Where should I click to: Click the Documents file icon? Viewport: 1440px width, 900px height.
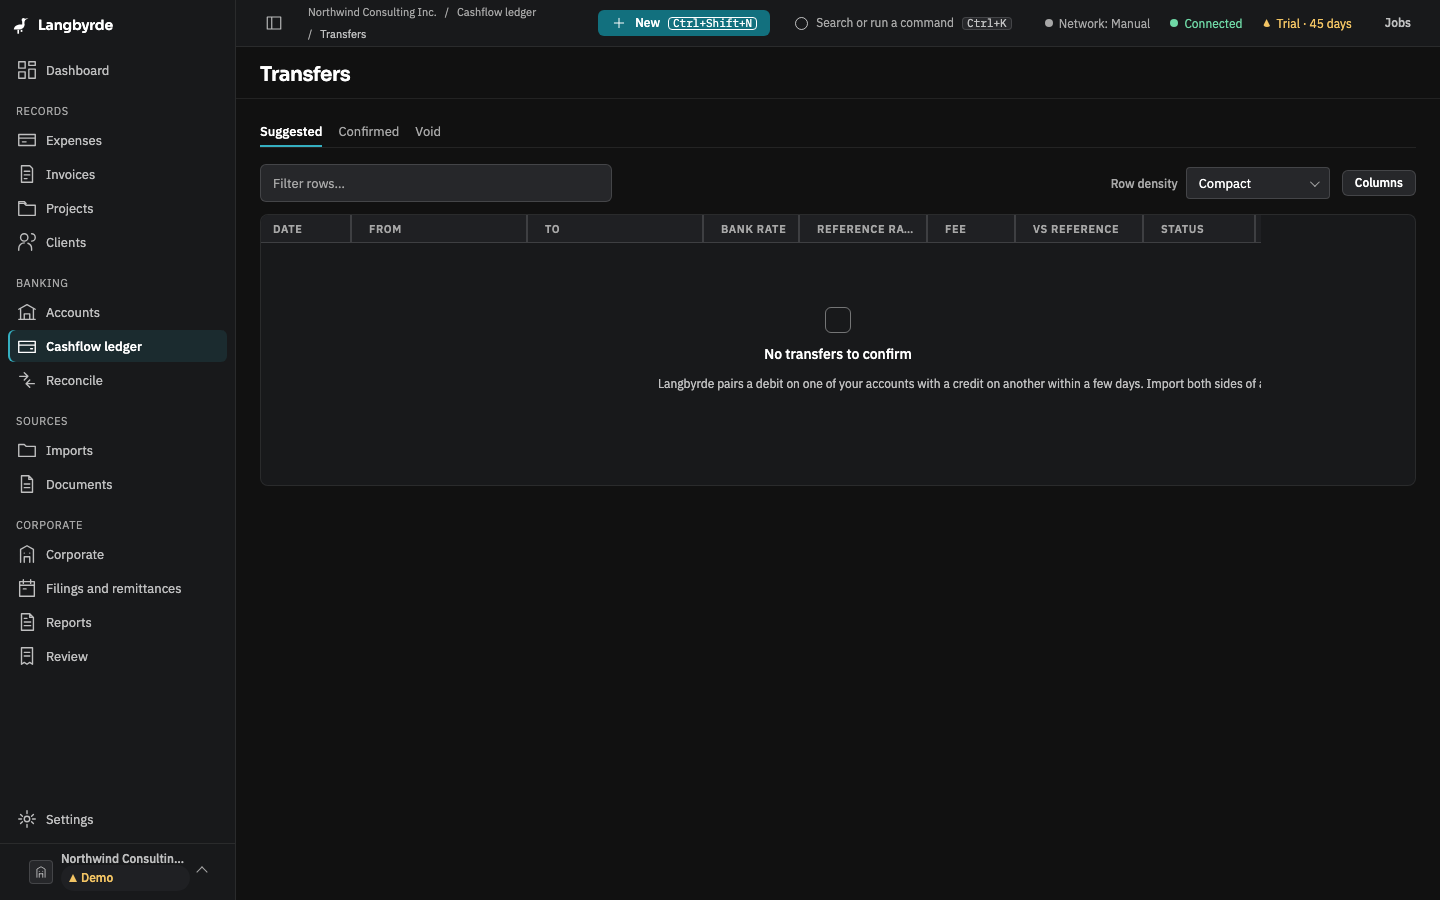click(x=27, y=484)
